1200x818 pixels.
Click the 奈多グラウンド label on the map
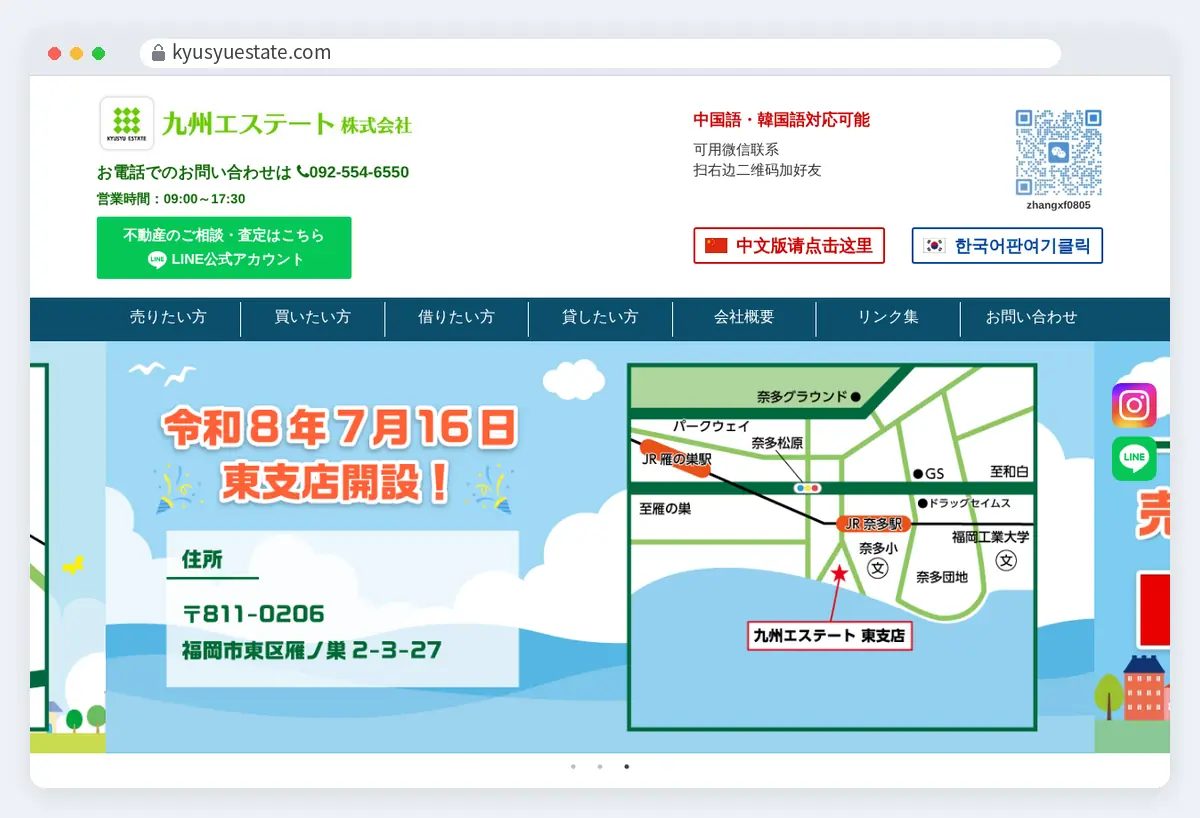click(802, 397)
